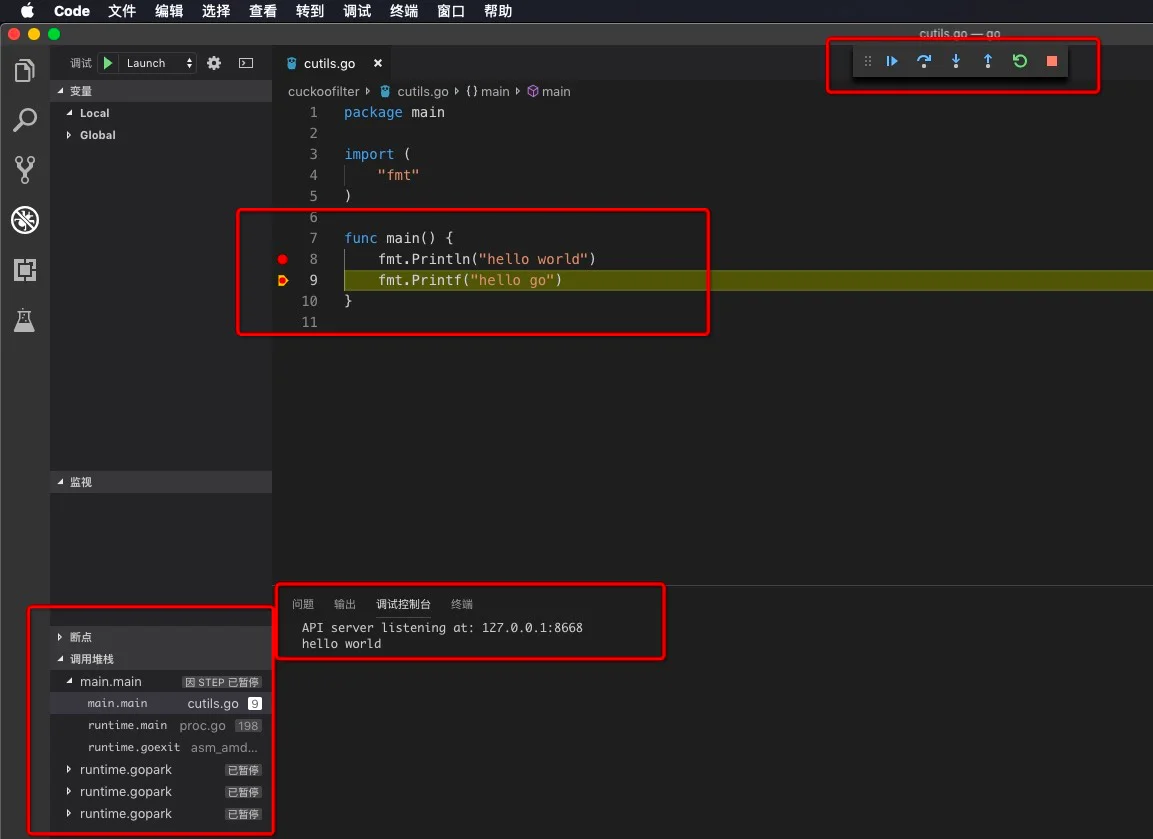Click the Step Into debug arrow
The height and width of the screenshot is (839, 1153).
[956, 62]
